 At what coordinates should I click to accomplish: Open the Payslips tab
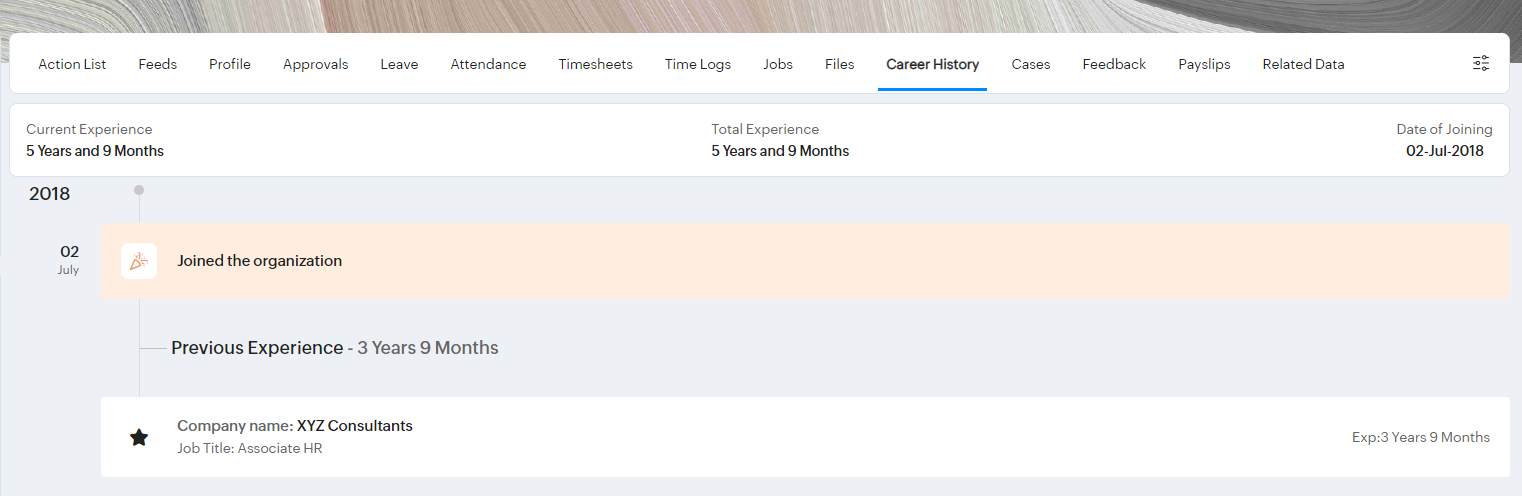(x=1204, y=64)
